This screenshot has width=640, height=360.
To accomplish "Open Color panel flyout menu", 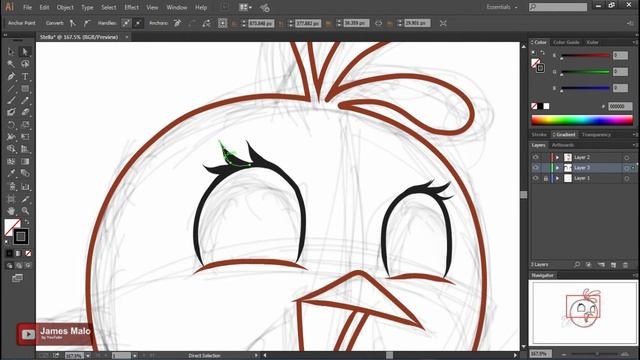I will [x=635, y=42].
